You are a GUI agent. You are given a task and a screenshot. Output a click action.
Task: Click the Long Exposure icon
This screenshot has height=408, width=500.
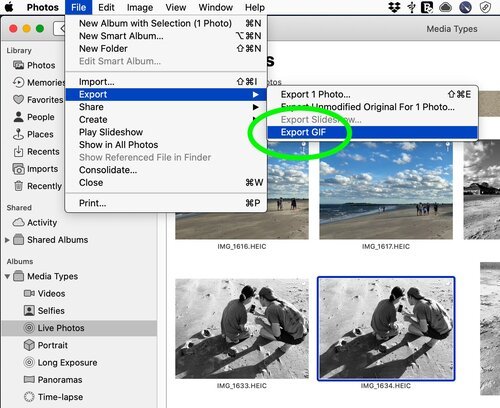pos(29,362)
